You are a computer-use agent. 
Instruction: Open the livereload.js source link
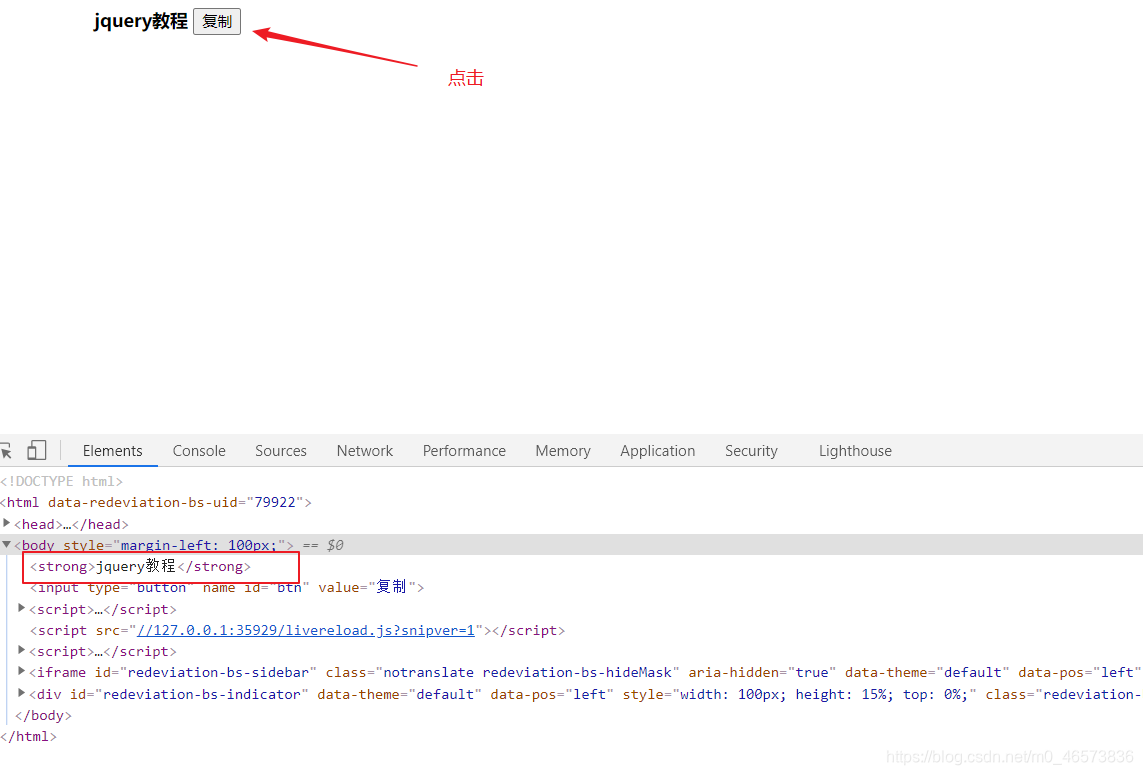(305, 630)
